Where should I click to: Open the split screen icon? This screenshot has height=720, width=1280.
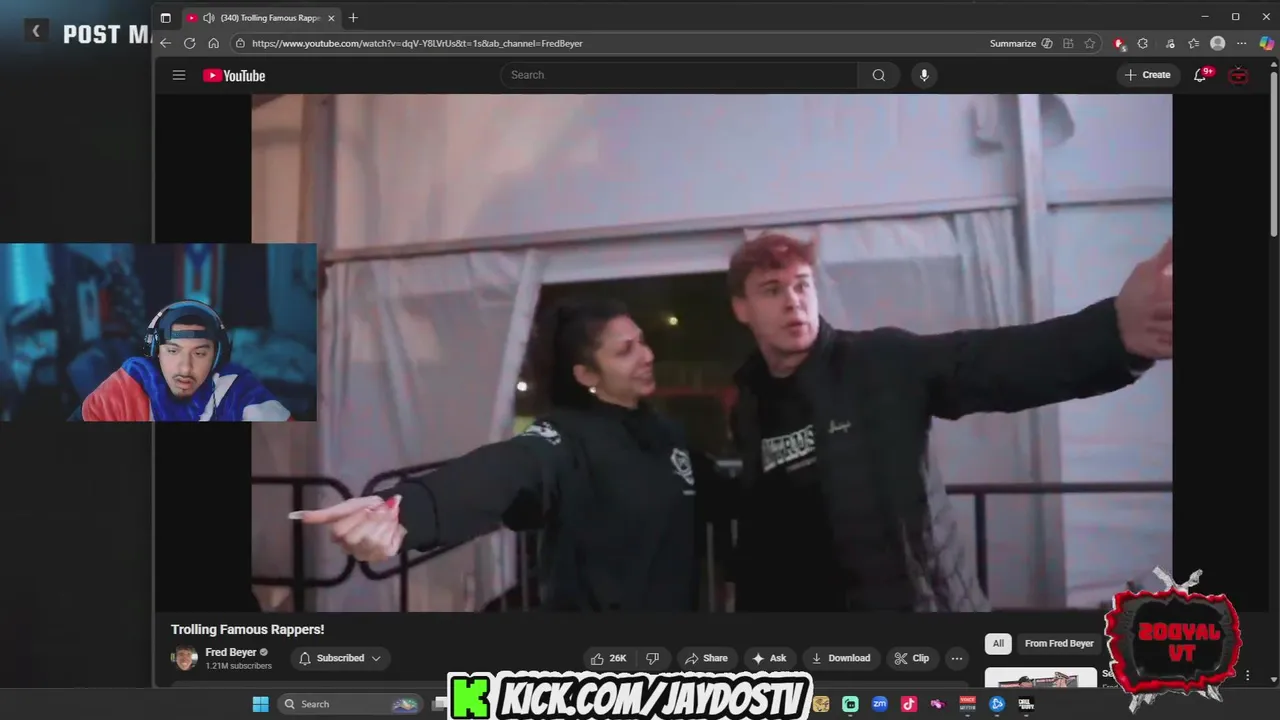tap(1068, 43)
